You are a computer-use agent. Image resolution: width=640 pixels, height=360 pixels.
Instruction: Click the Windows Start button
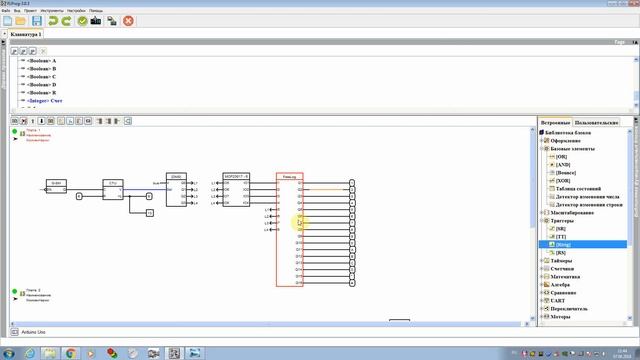(x=8, y=353)
